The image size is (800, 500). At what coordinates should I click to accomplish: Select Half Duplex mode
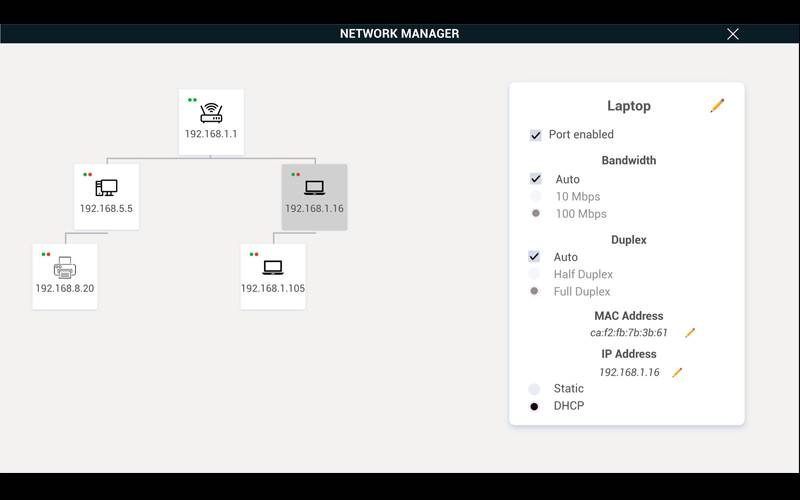coord(536,274)
